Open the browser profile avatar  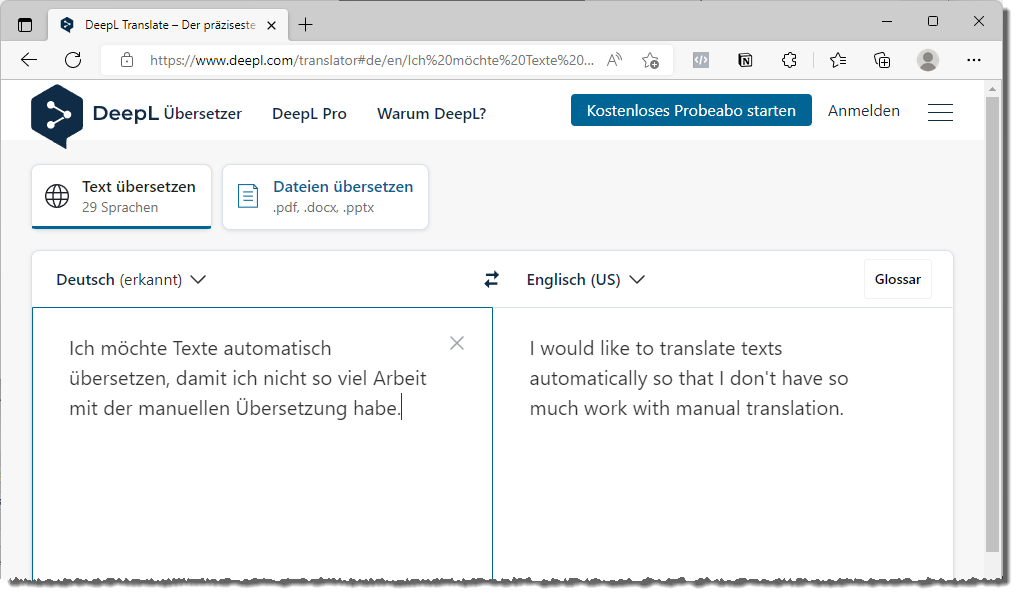[928, 60]
